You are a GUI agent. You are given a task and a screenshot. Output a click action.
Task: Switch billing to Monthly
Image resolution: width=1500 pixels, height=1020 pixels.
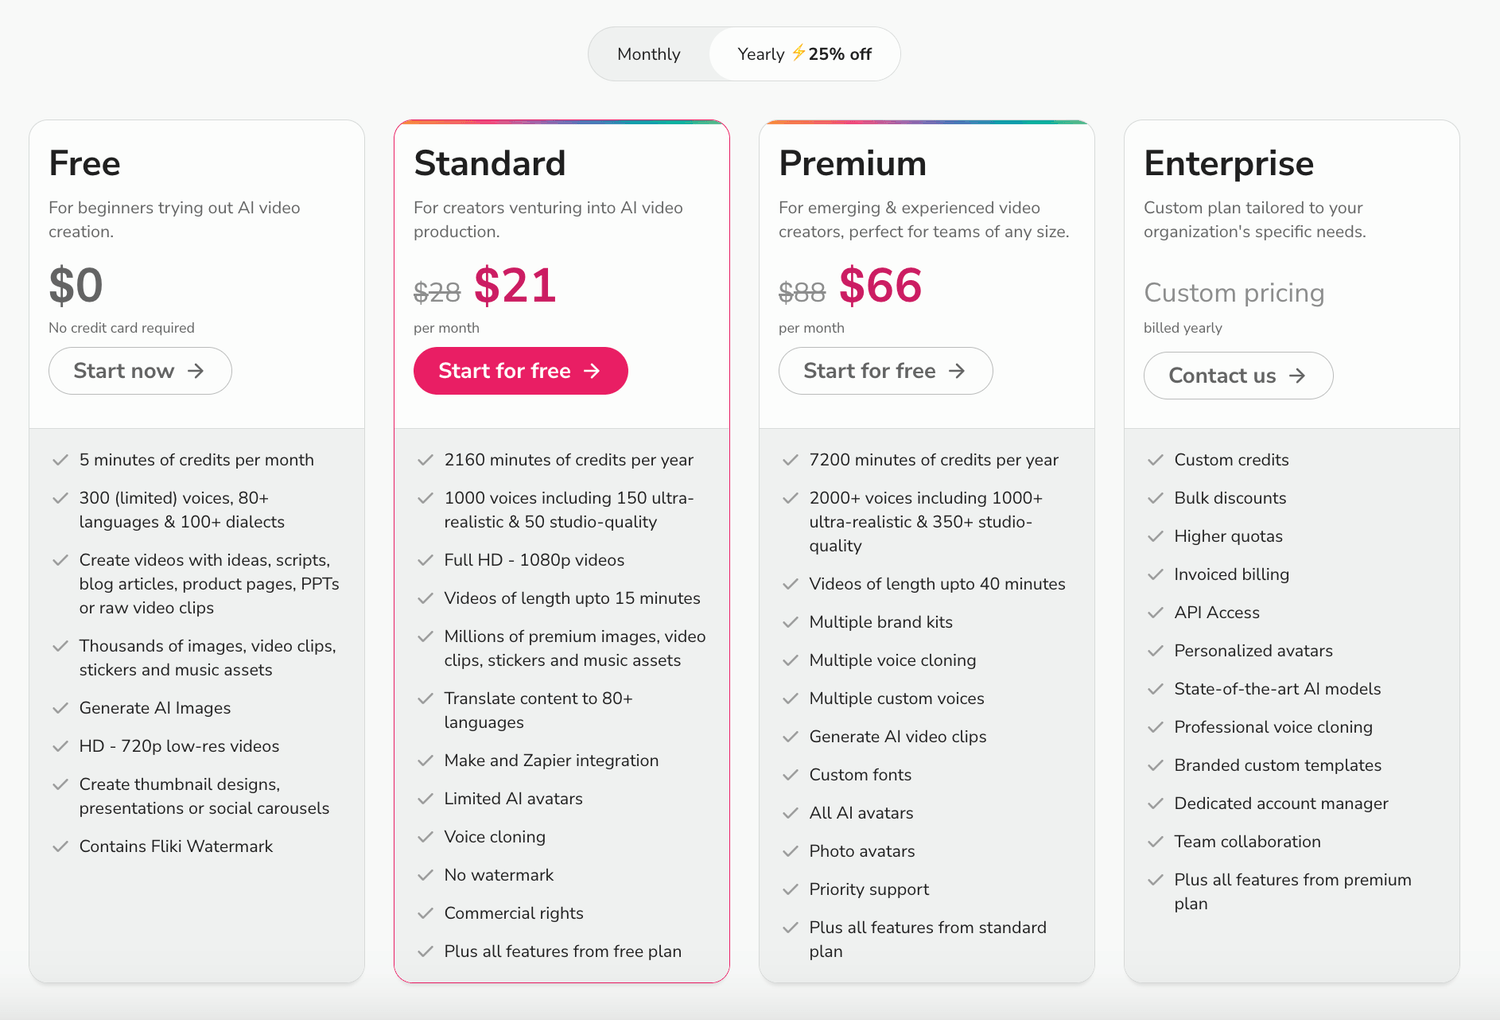pyautogui.click(x=649, y=54)
